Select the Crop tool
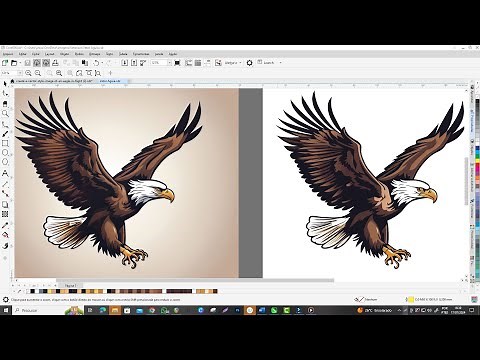Viewport: 480px width, 360px height. click(x=5, y=104)
